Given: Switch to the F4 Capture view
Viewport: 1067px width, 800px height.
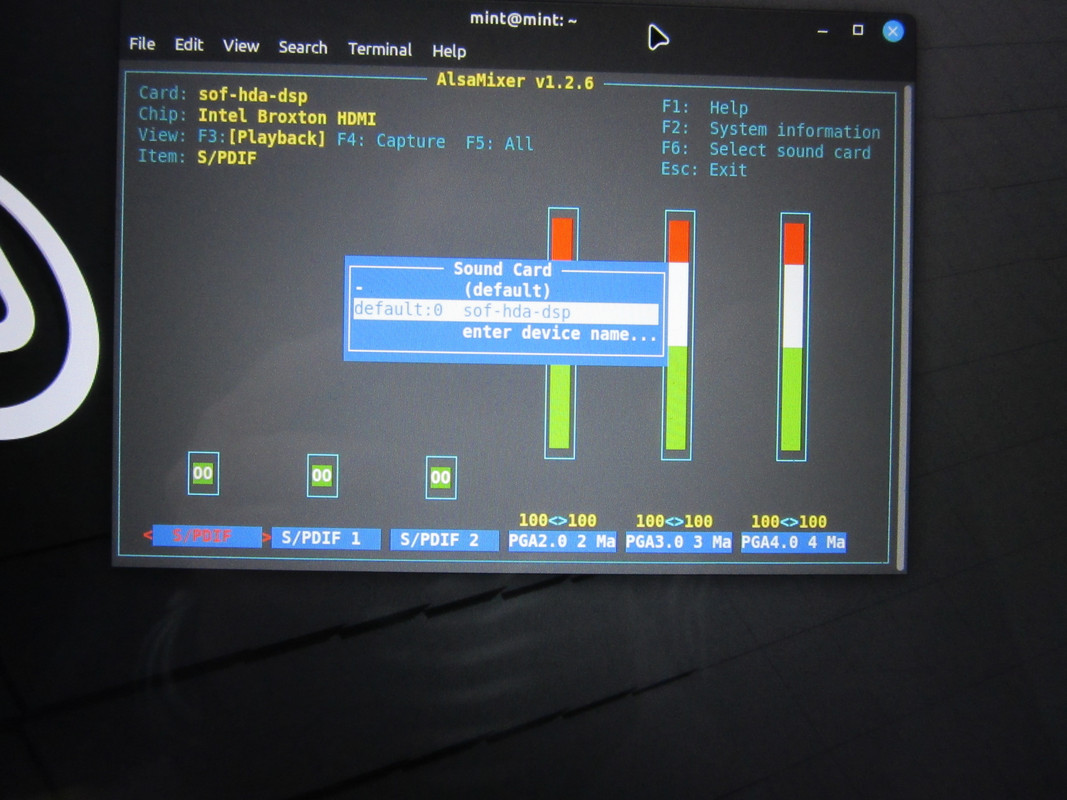Looking at the screenshot, I should pos(391,141).
